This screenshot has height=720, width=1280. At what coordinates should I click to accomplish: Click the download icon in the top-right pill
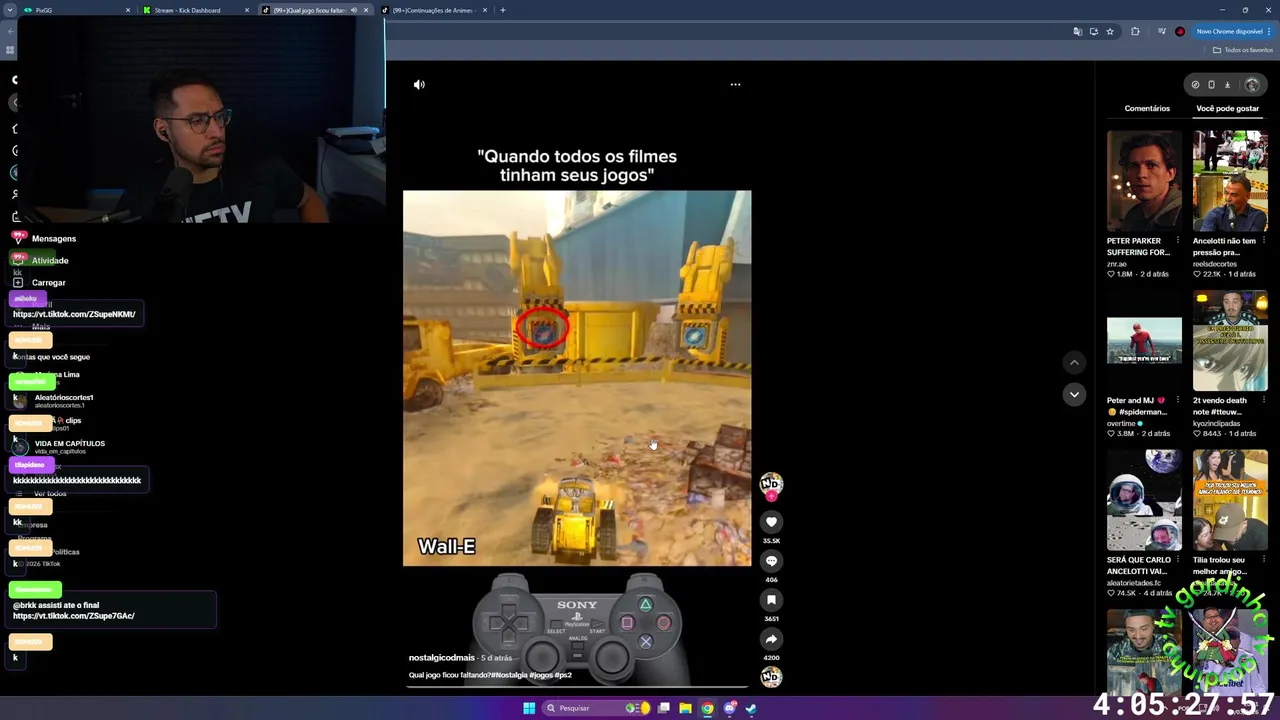tap(1227, 85)
